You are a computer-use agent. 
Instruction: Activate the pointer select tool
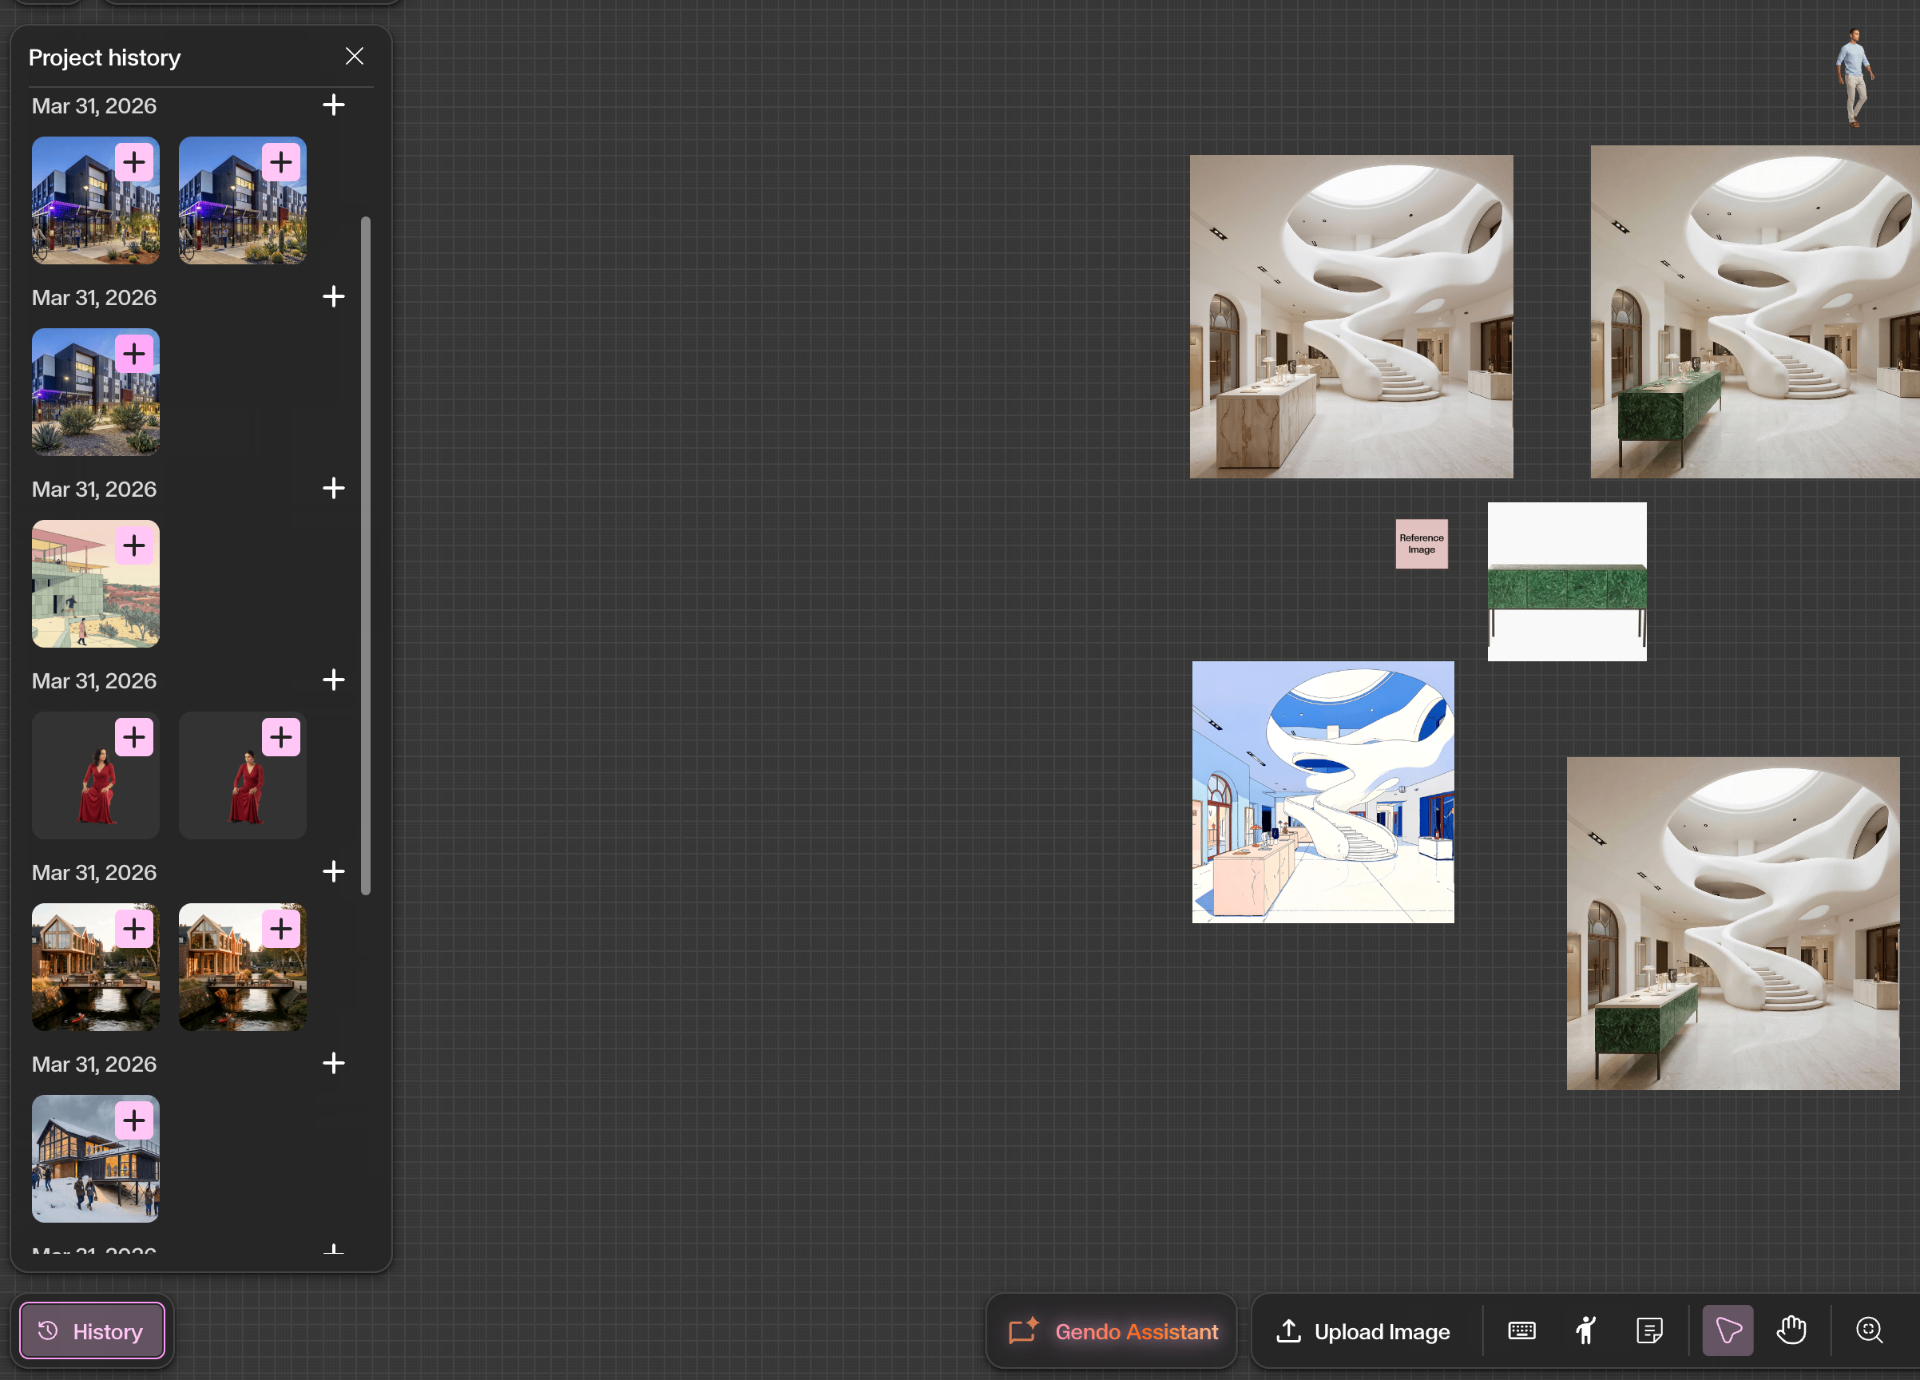tap(1727, 1330)
